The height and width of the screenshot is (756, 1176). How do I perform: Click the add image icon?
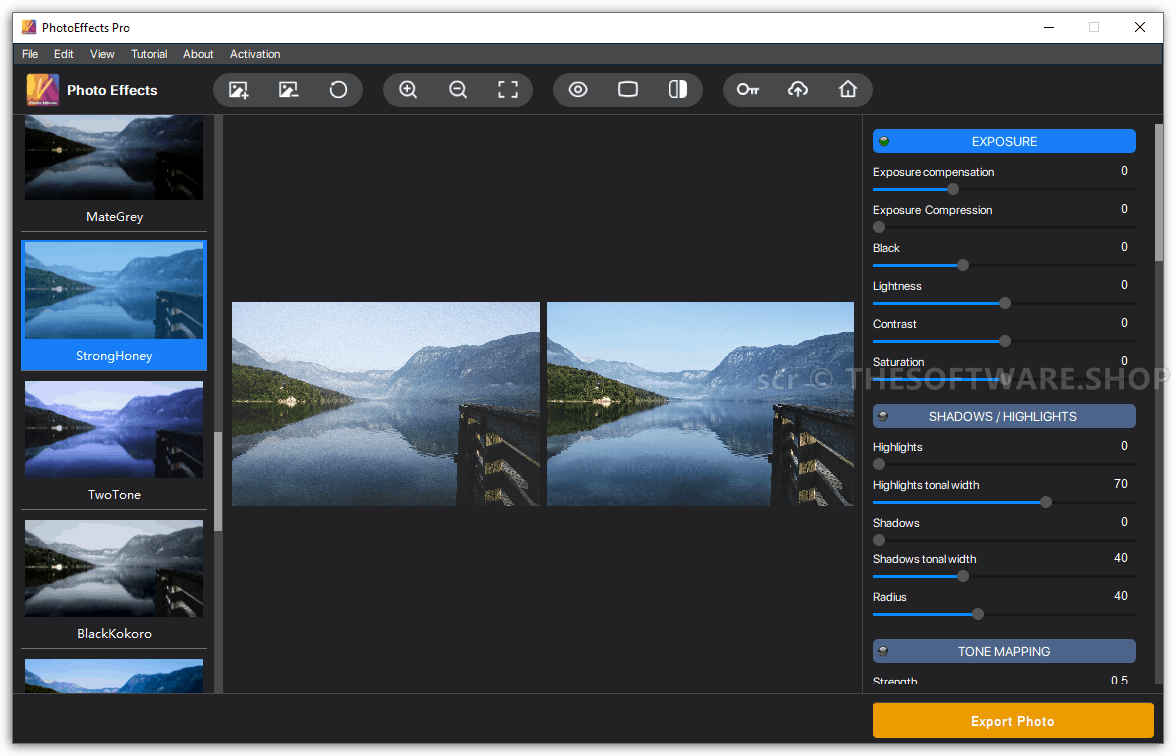point(238,90)
